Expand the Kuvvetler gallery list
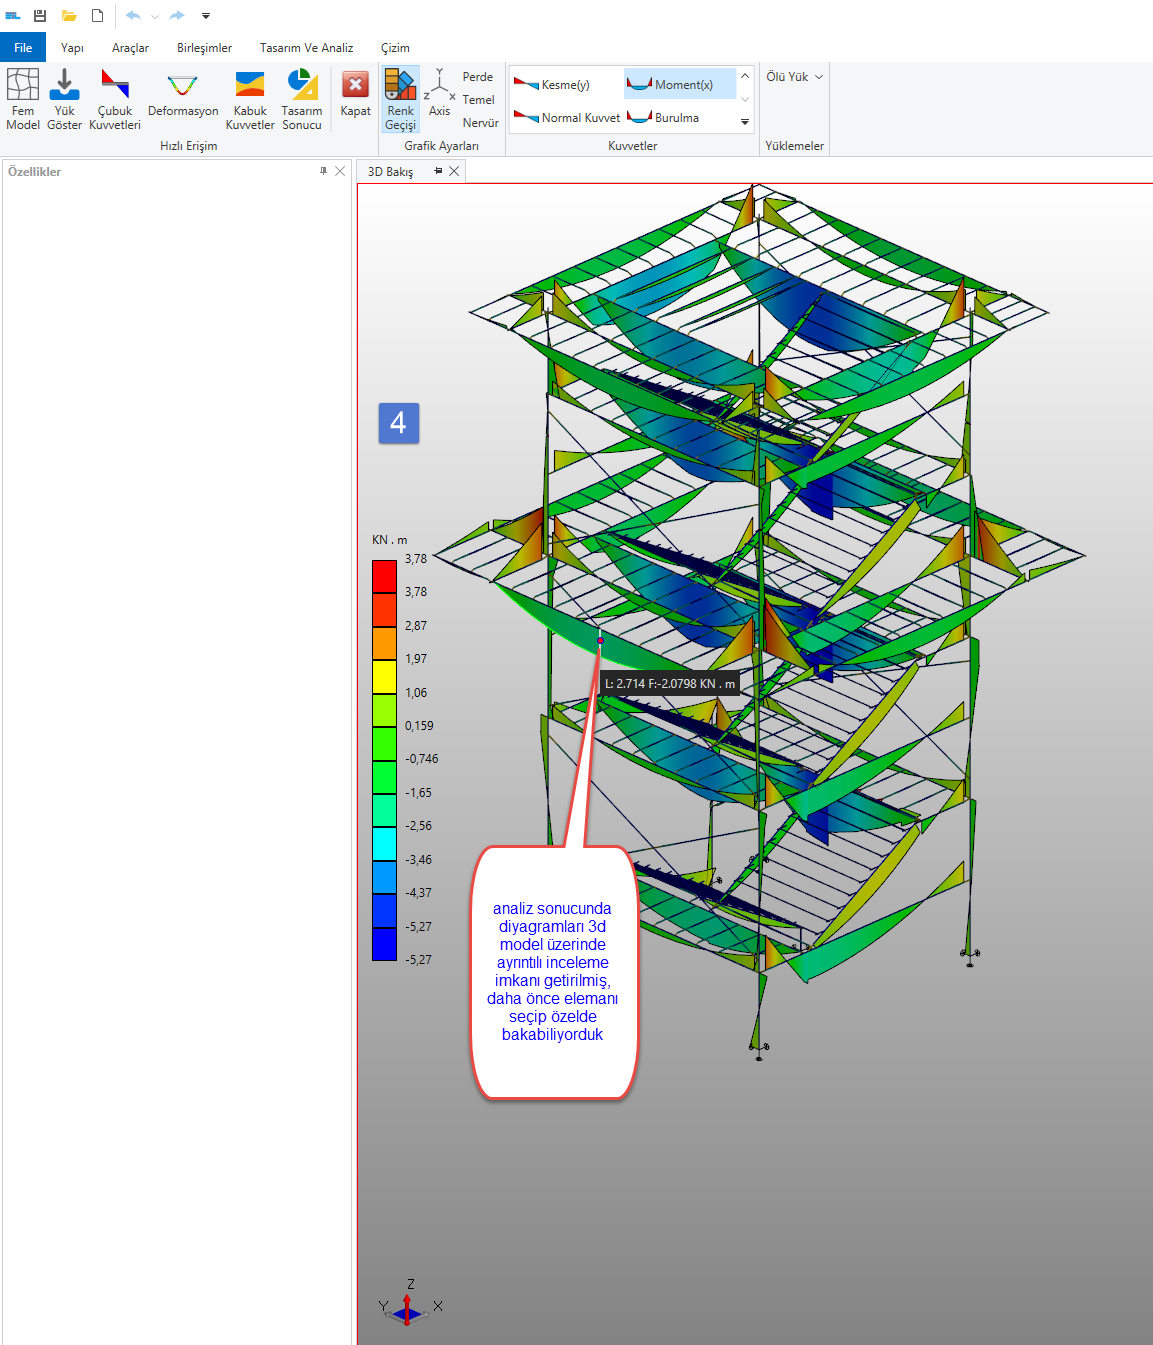The image size is (1153, 1345). [745, 122]
